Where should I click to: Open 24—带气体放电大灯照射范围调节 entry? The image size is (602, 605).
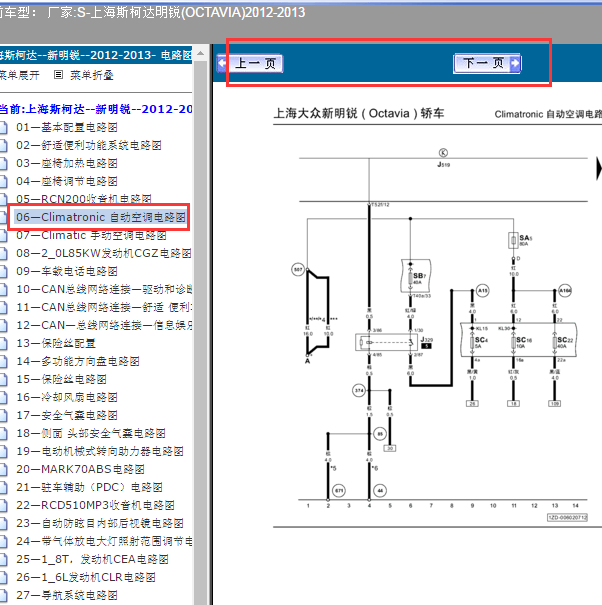point(104,541)
